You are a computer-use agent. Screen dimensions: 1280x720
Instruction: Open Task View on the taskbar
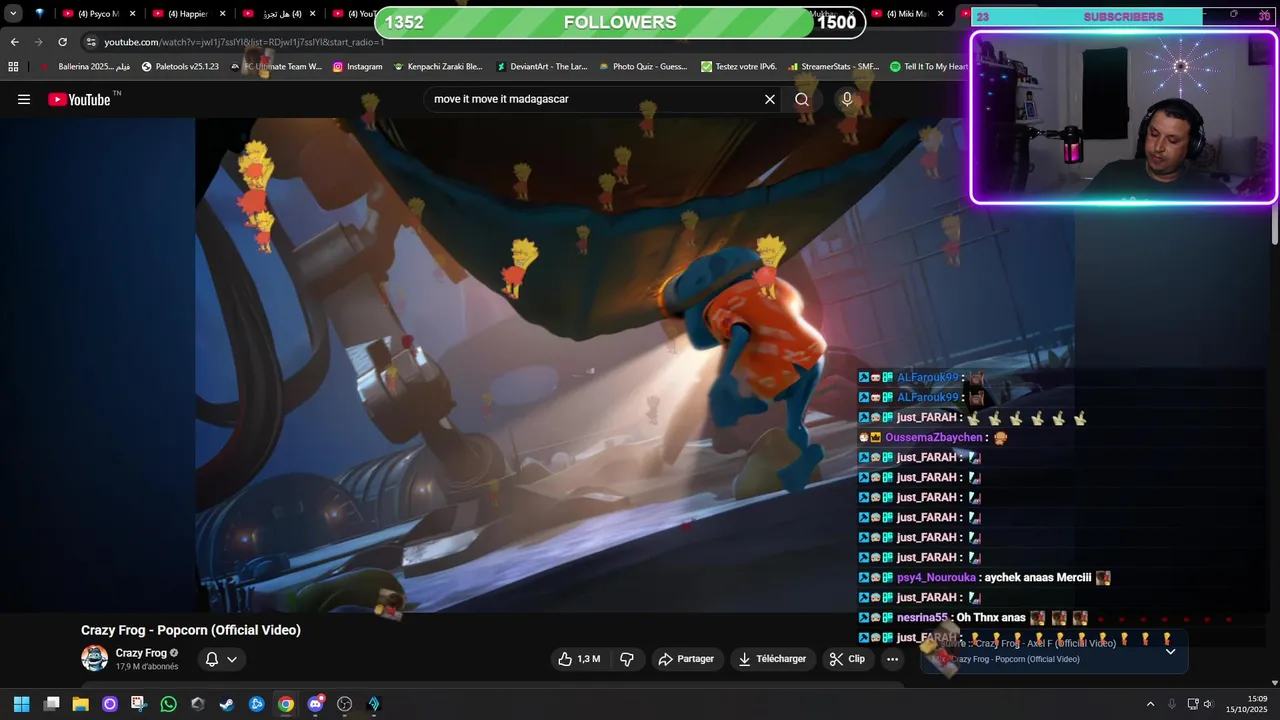pyautogui.click(x=51, y=704)
